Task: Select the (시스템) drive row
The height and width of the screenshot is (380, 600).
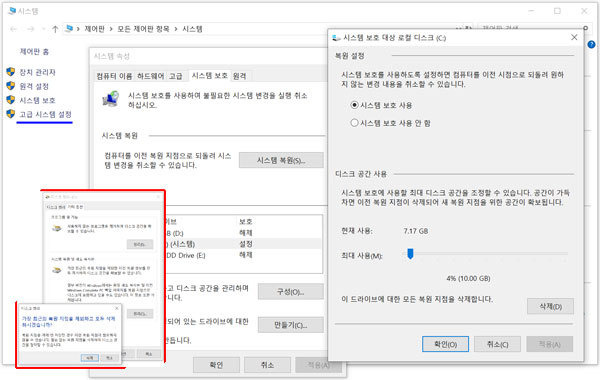Action: (244, 244)
